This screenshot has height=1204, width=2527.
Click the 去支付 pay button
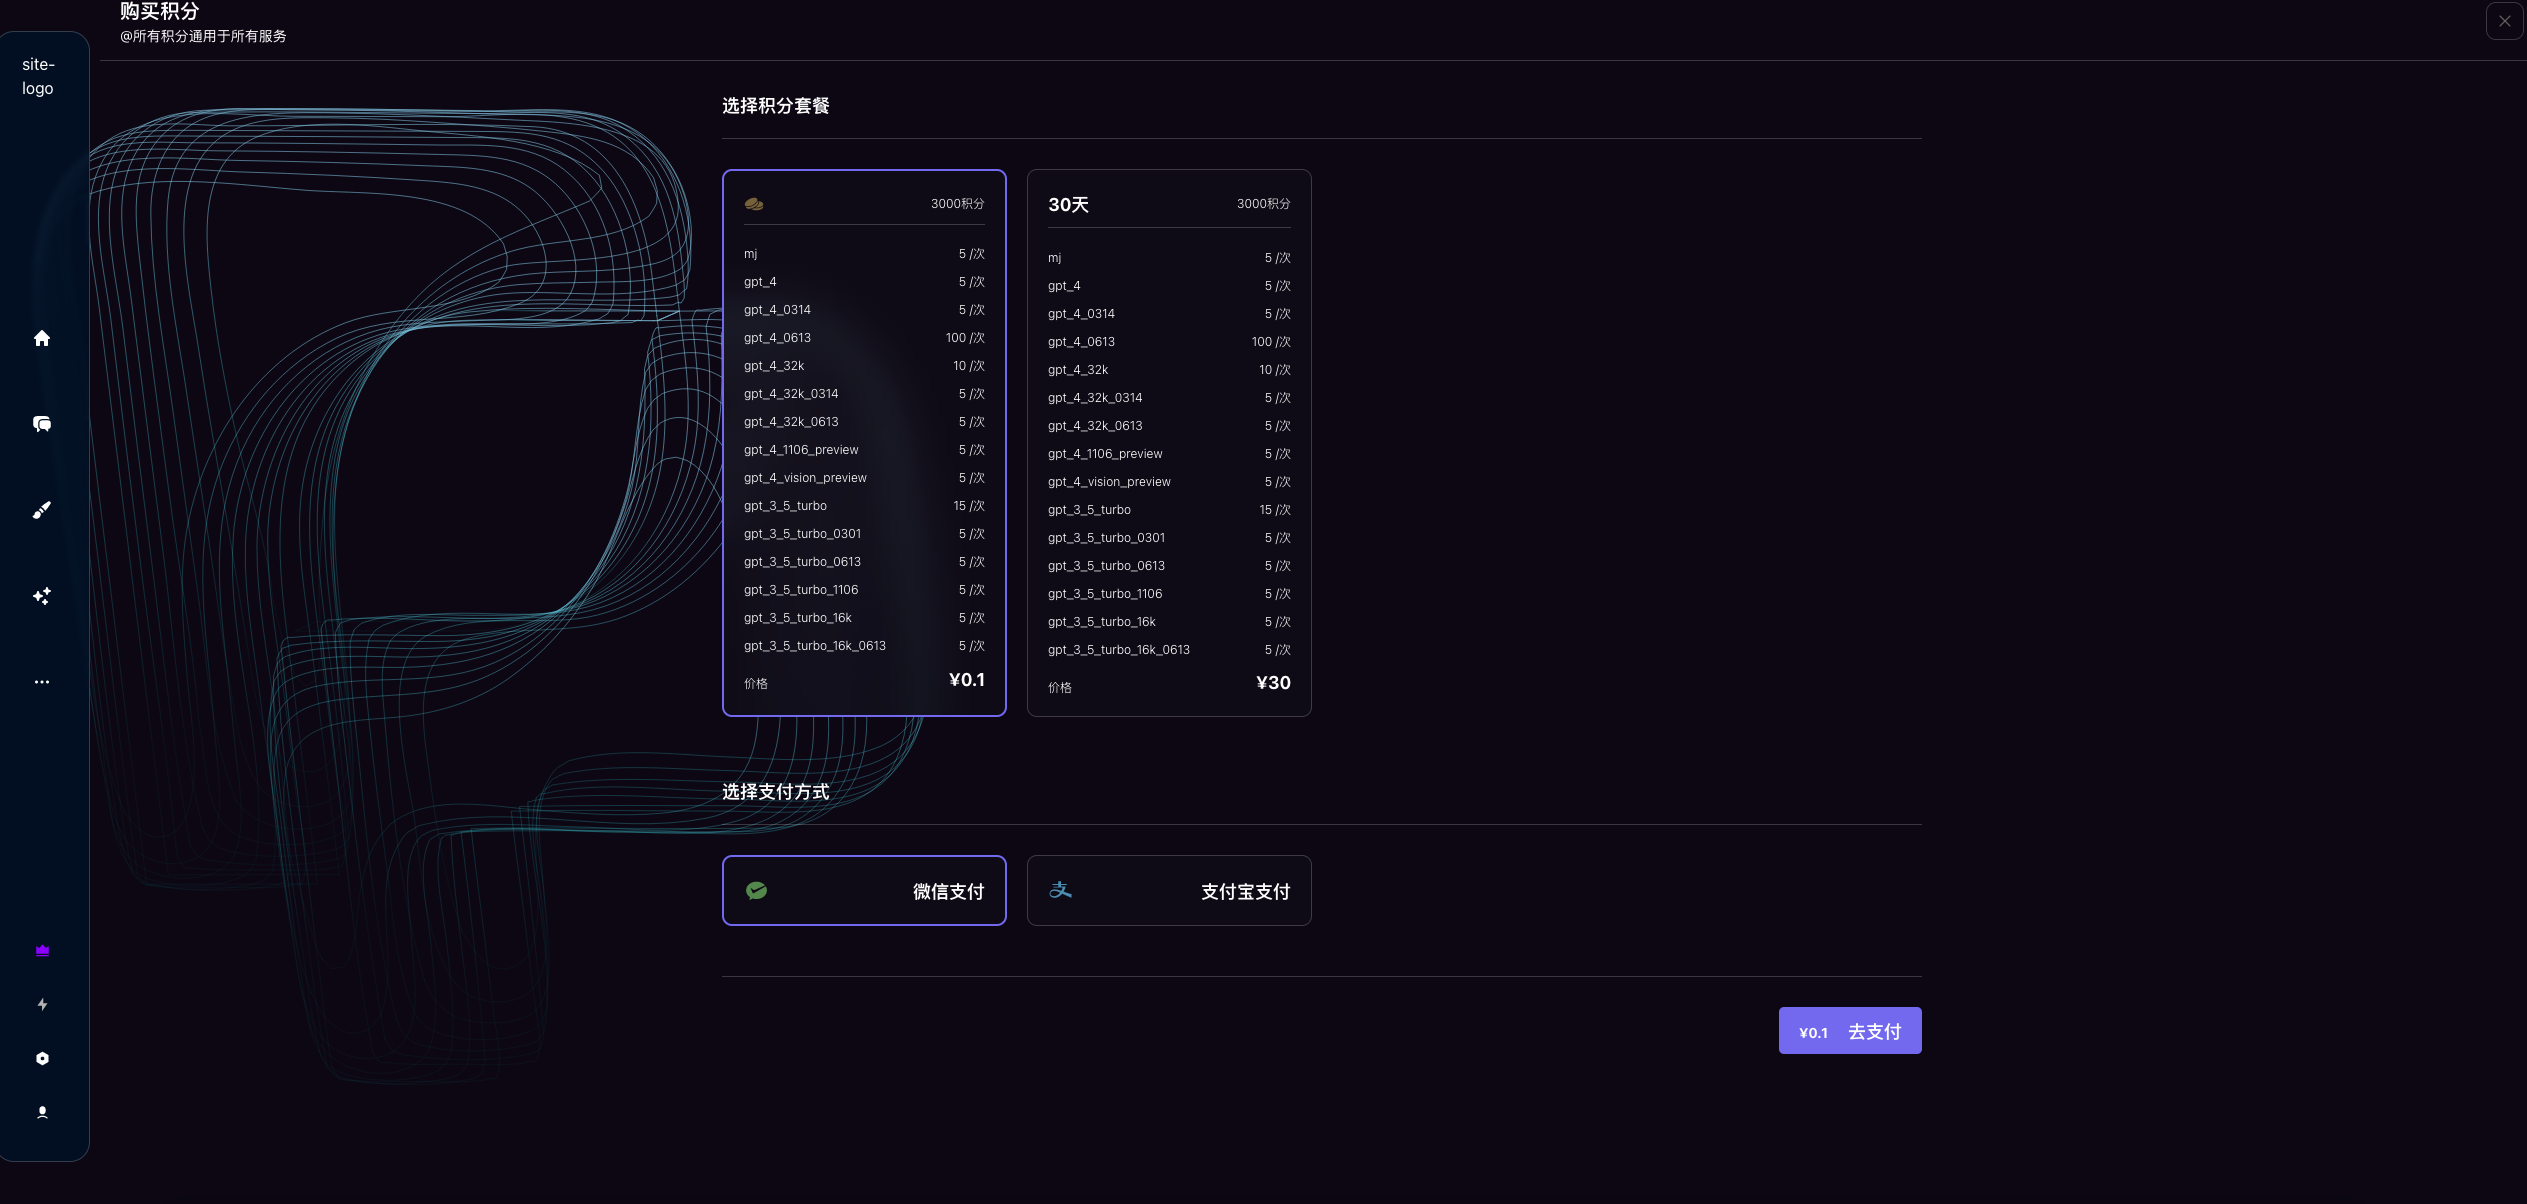click(x=1849, y=1031)
